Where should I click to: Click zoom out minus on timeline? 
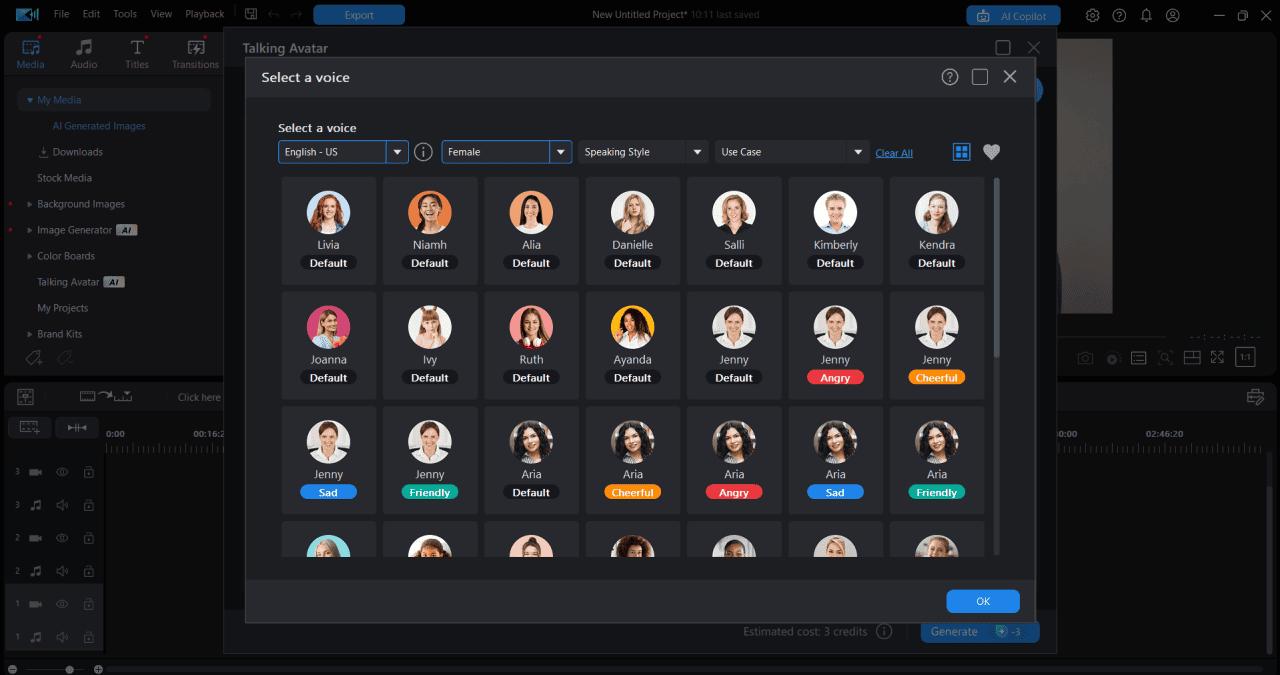click(x=12, y=669)
